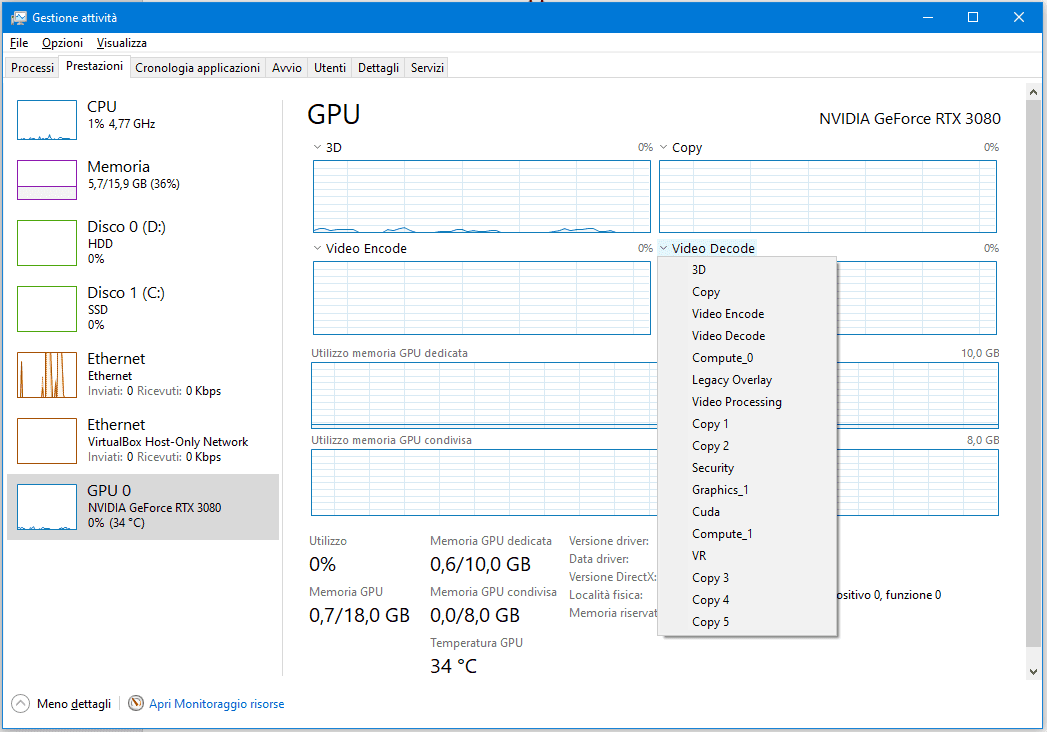Select Compute_0 in the dropdown list

[722, 358]
